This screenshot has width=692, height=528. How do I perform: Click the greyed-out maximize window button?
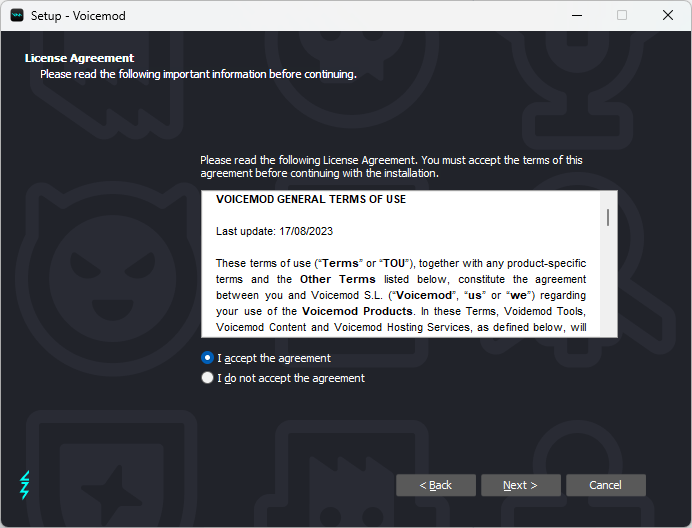622,15
